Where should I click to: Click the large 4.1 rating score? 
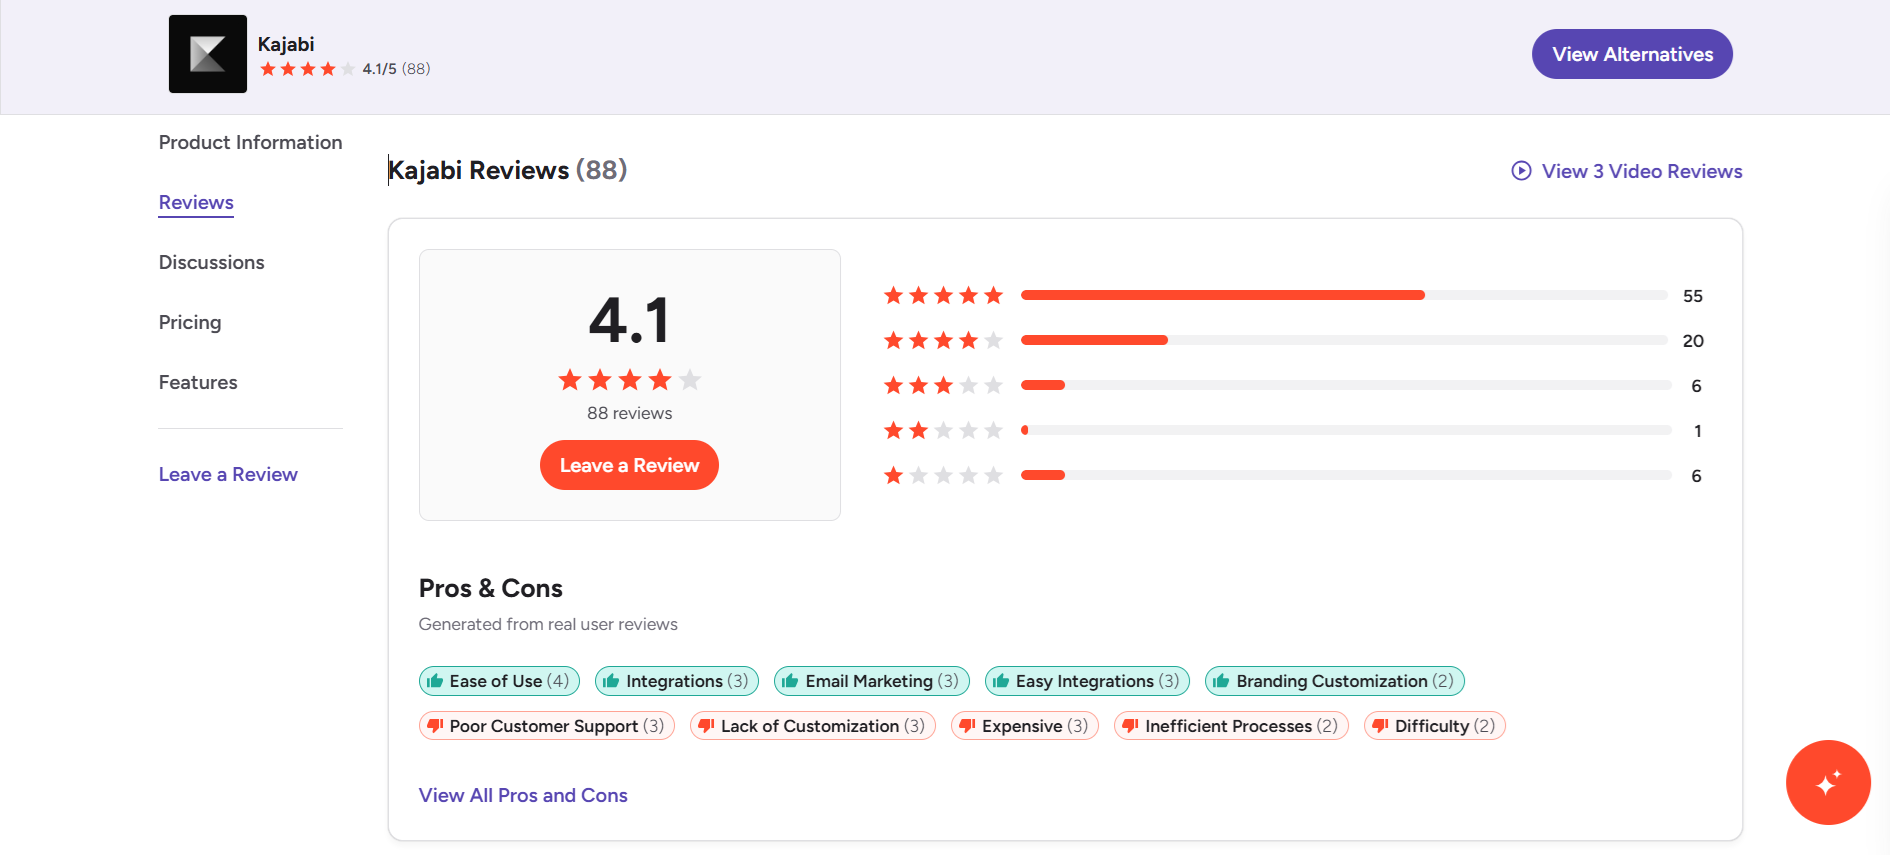(x=629, y=320)
